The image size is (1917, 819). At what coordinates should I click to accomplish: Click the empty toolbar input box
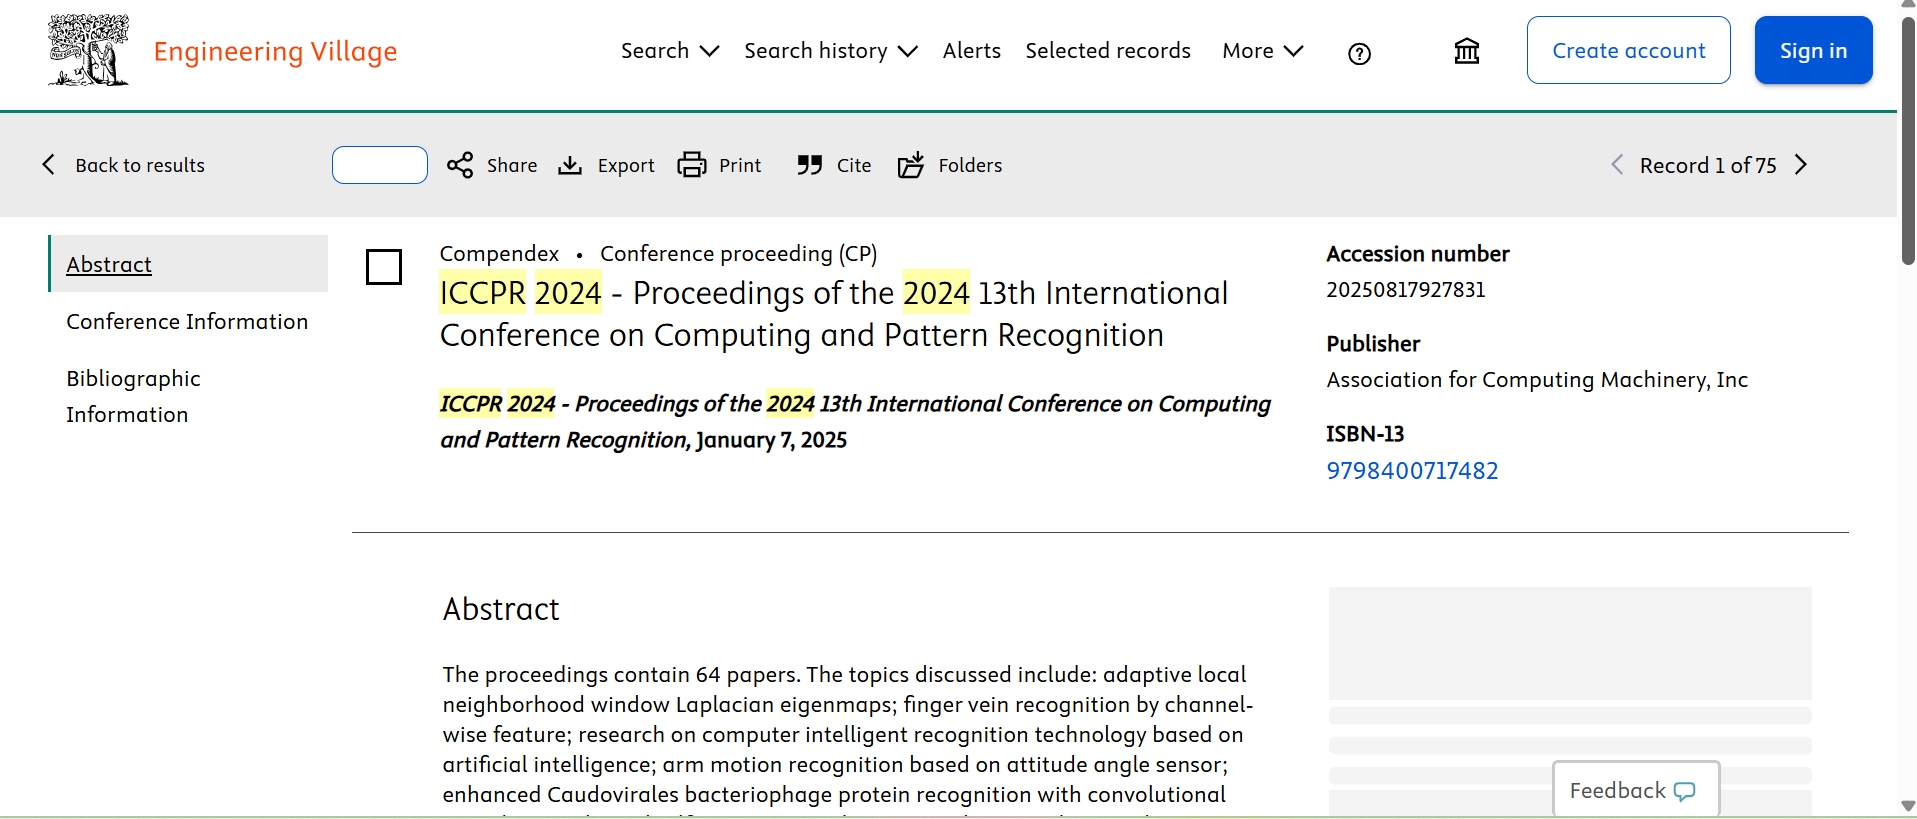coord(380,165)
